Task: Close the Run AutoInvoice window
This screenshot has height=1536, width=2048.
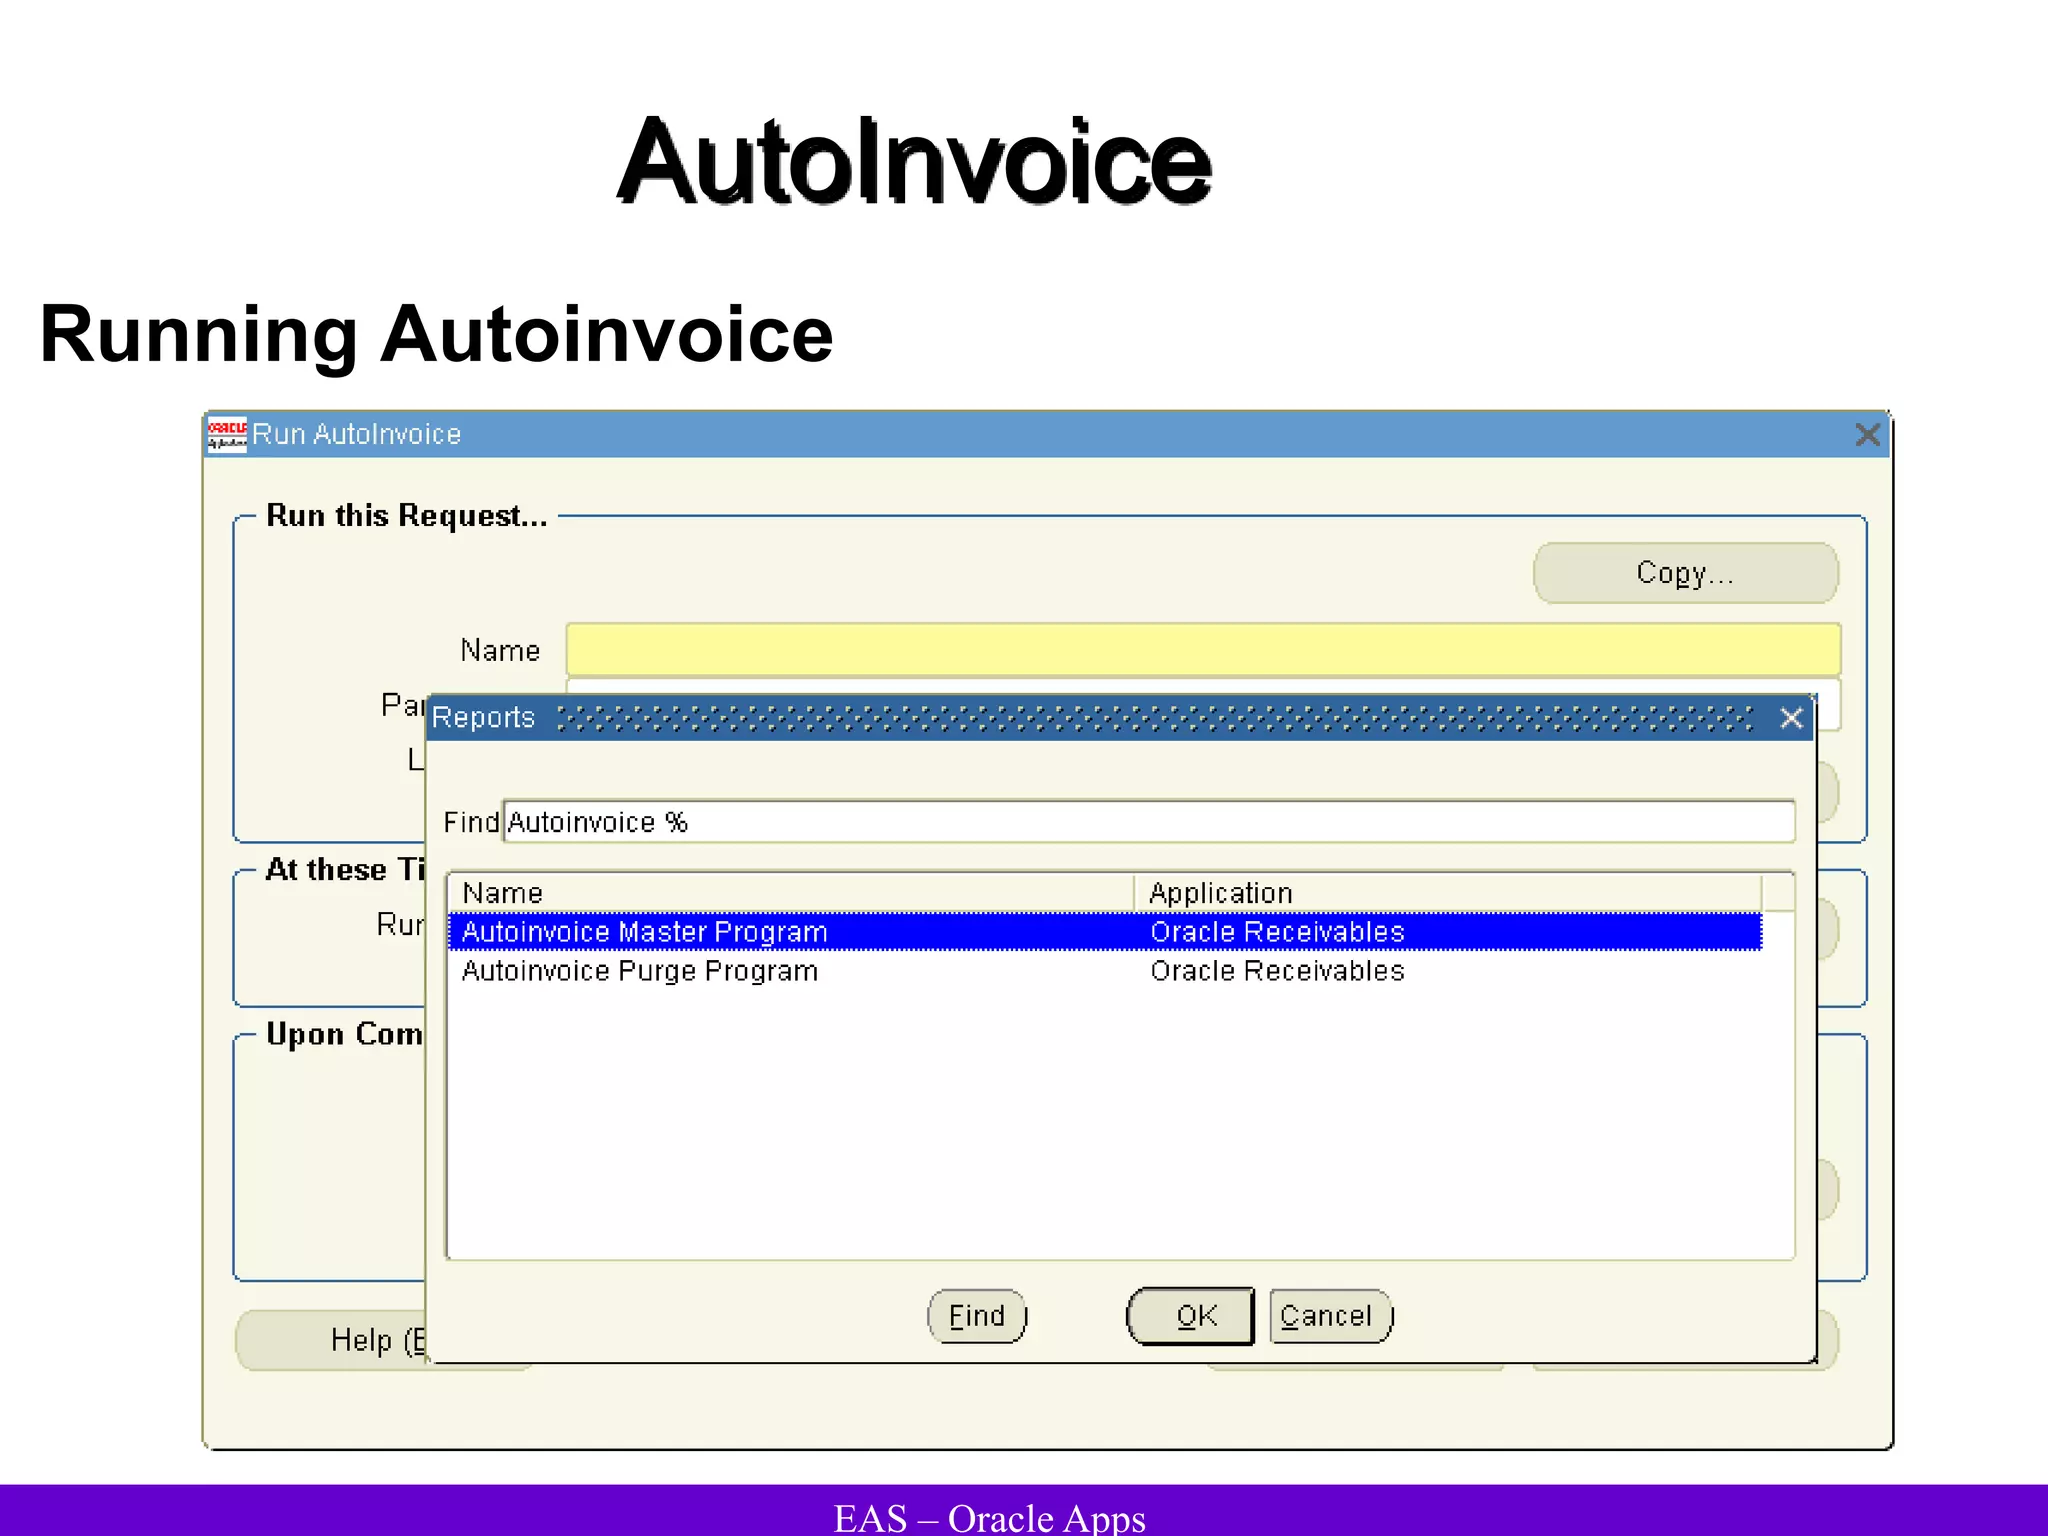Action: (x=1867, y=435)
